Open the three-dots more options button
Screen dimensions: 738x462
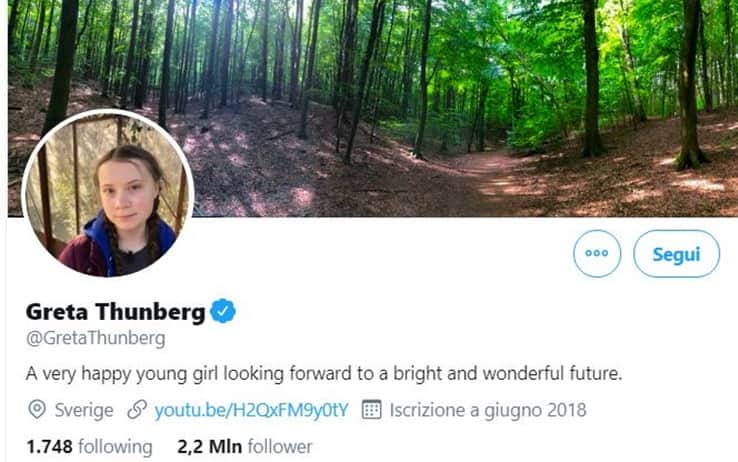pyautogui.click(x=597, y=254)
